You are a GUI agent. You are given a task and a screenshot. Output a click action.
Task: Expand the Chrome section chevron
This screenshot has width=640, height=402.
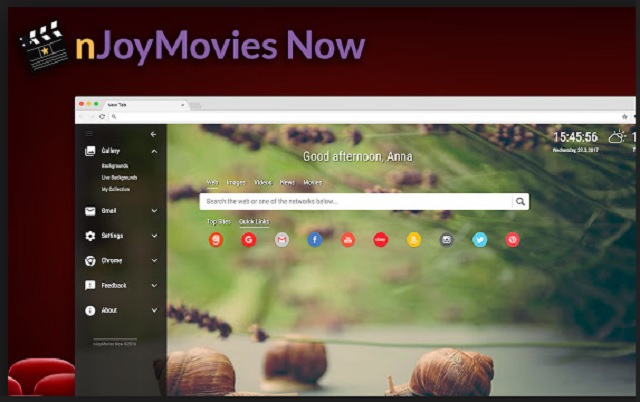(154, 261)
